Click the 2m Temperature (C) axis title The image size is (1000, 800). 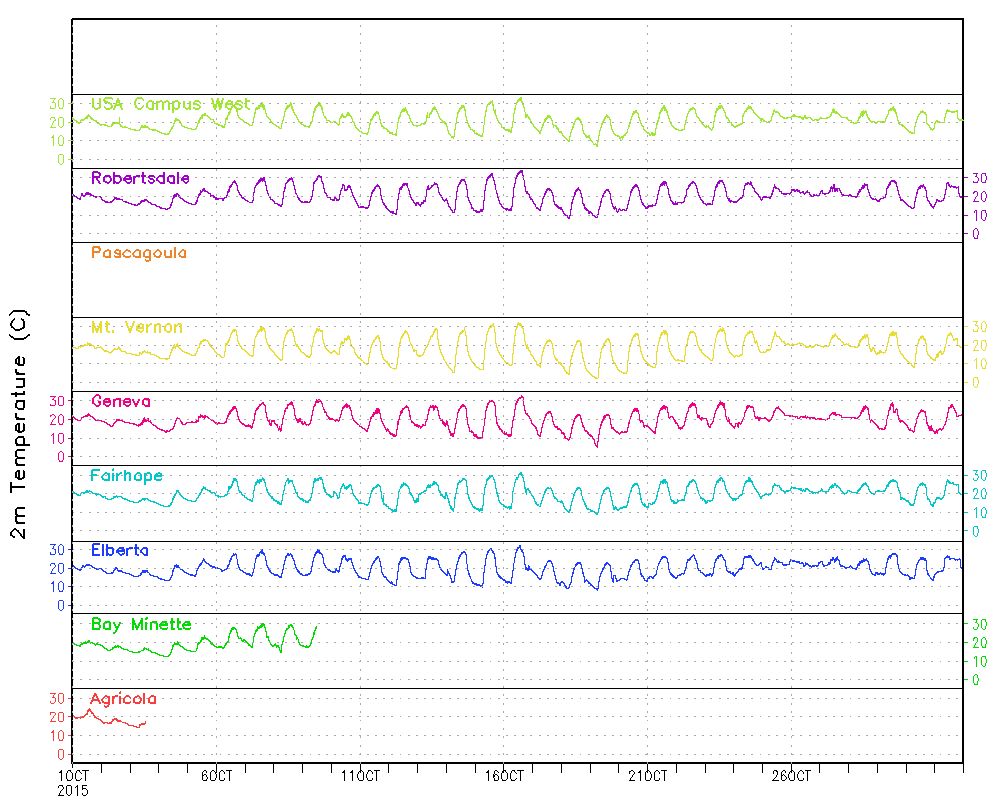tap(20, 425)
